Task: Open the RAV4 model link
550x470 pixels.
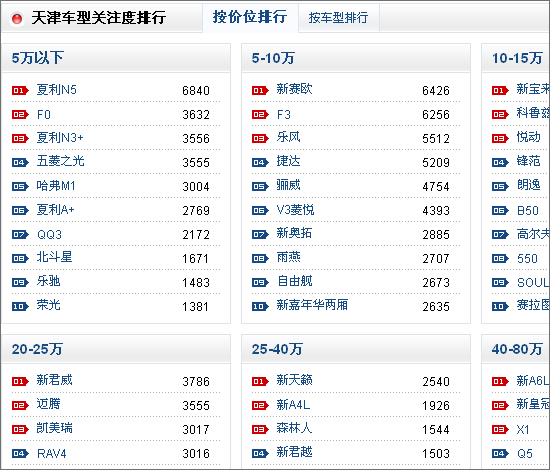Action: [52, 454]
